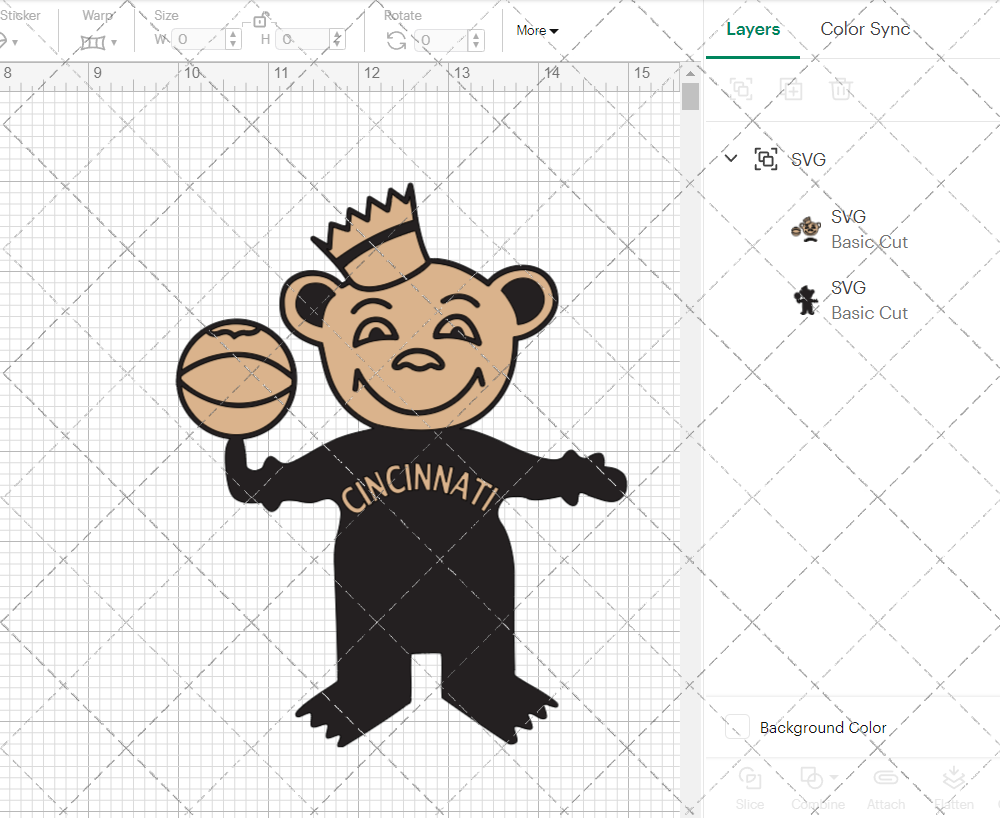Click the Duplicate icon in Layers panel
Screen dimensions: 1000x818
[791, 89]
